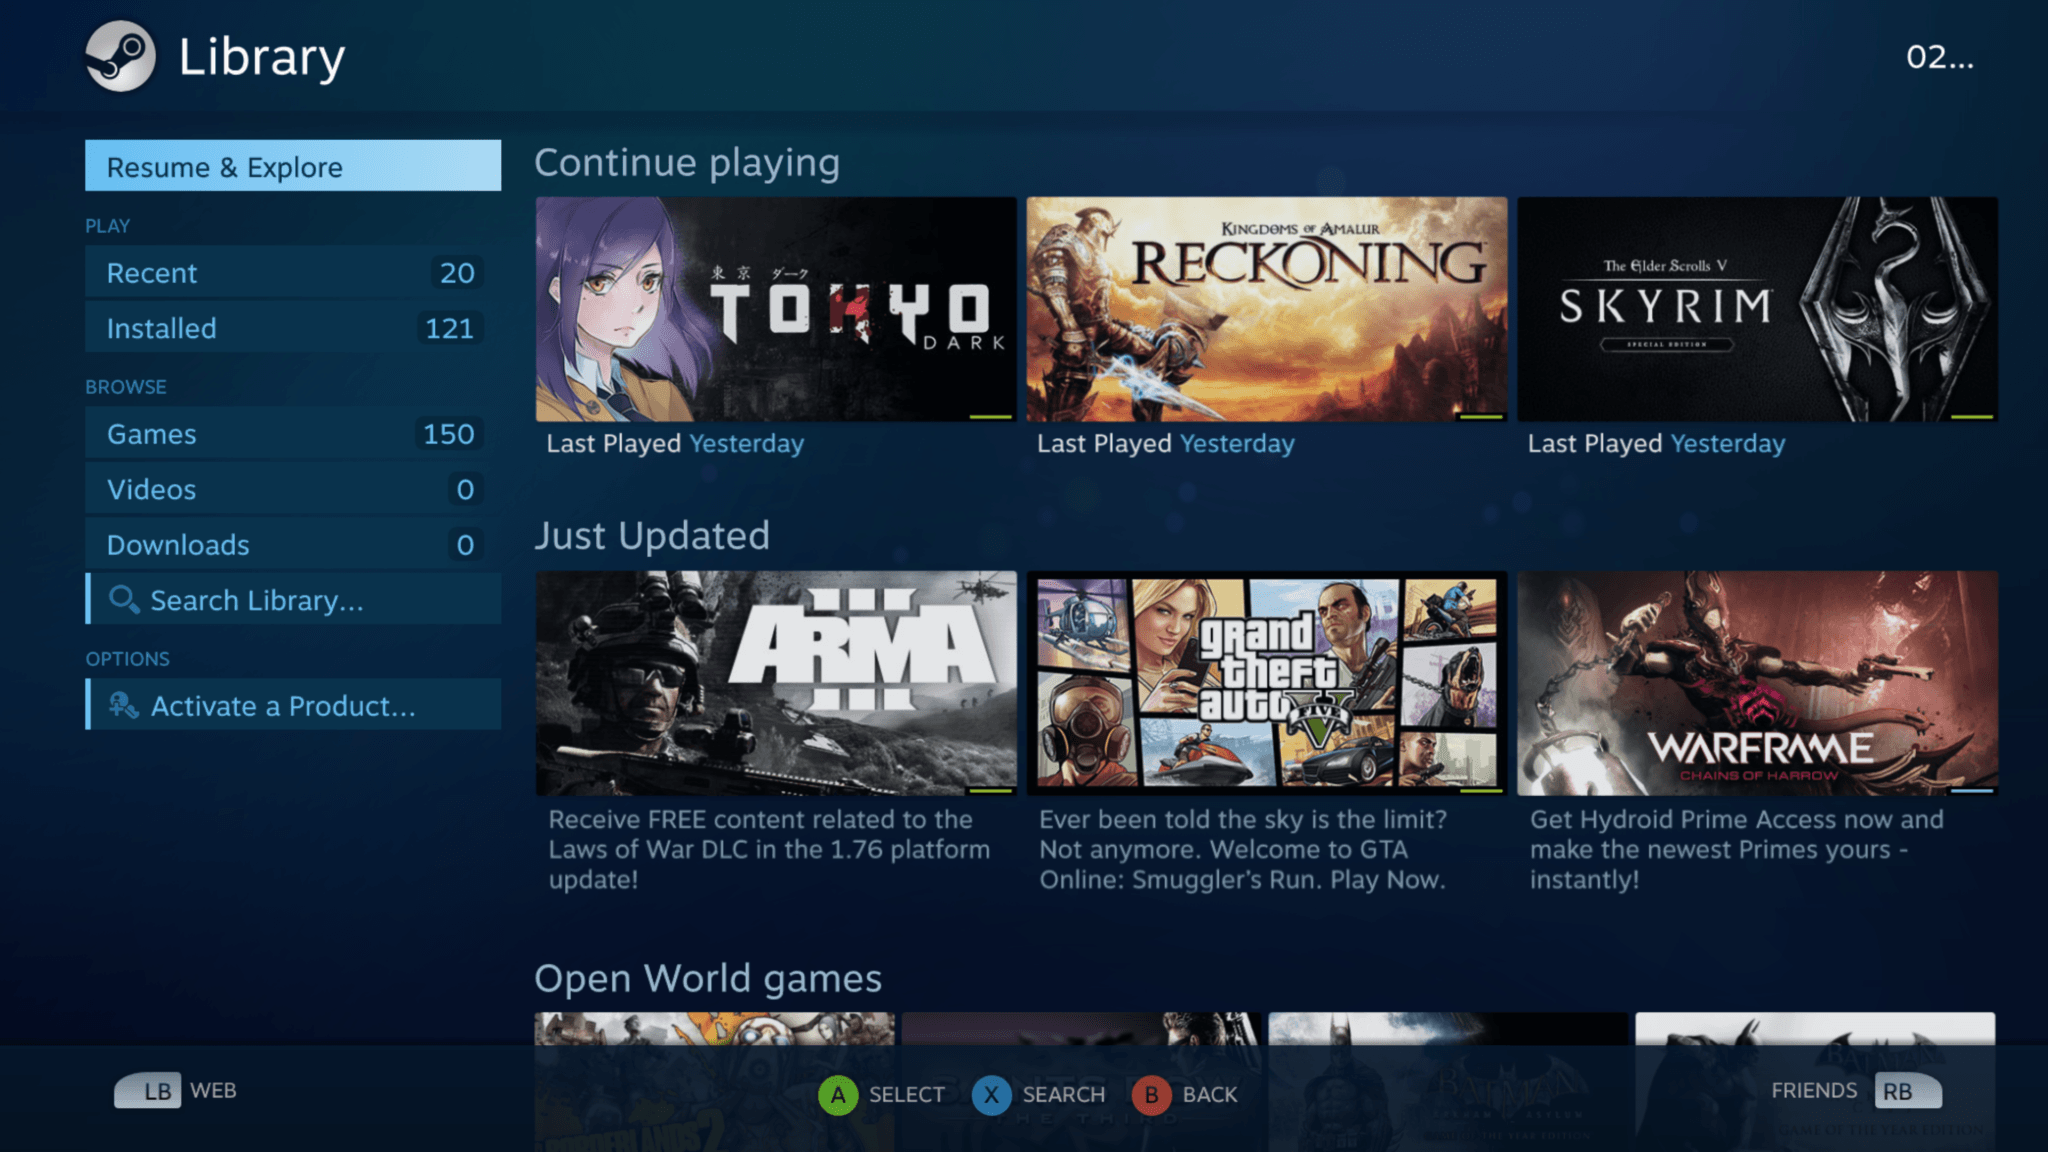Click the PLAY section label

(x=108, y=226)
